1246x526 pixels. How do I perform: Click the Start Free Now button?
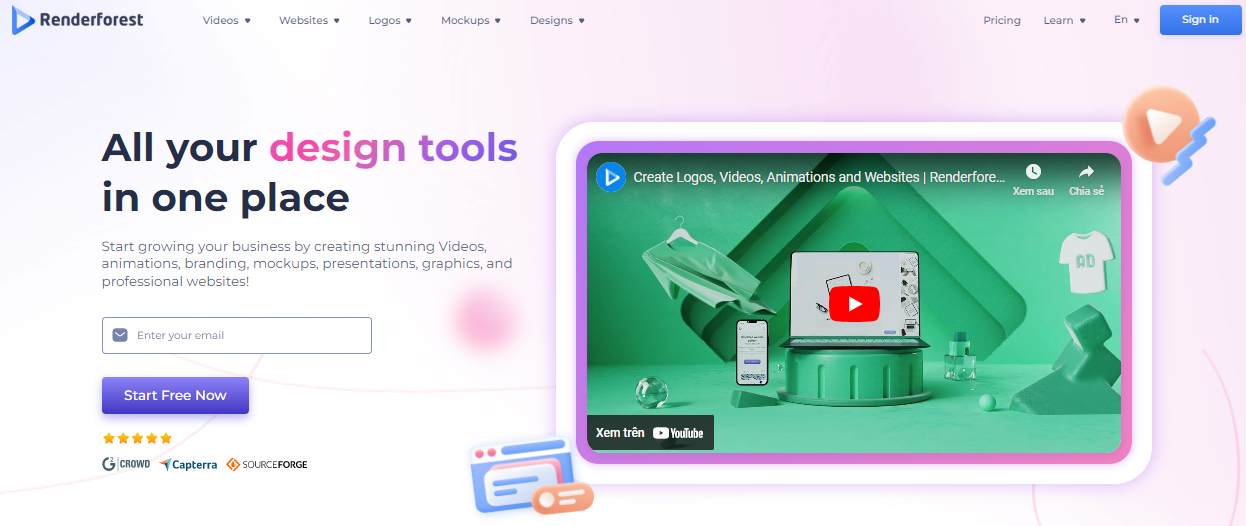click(175, 395)
